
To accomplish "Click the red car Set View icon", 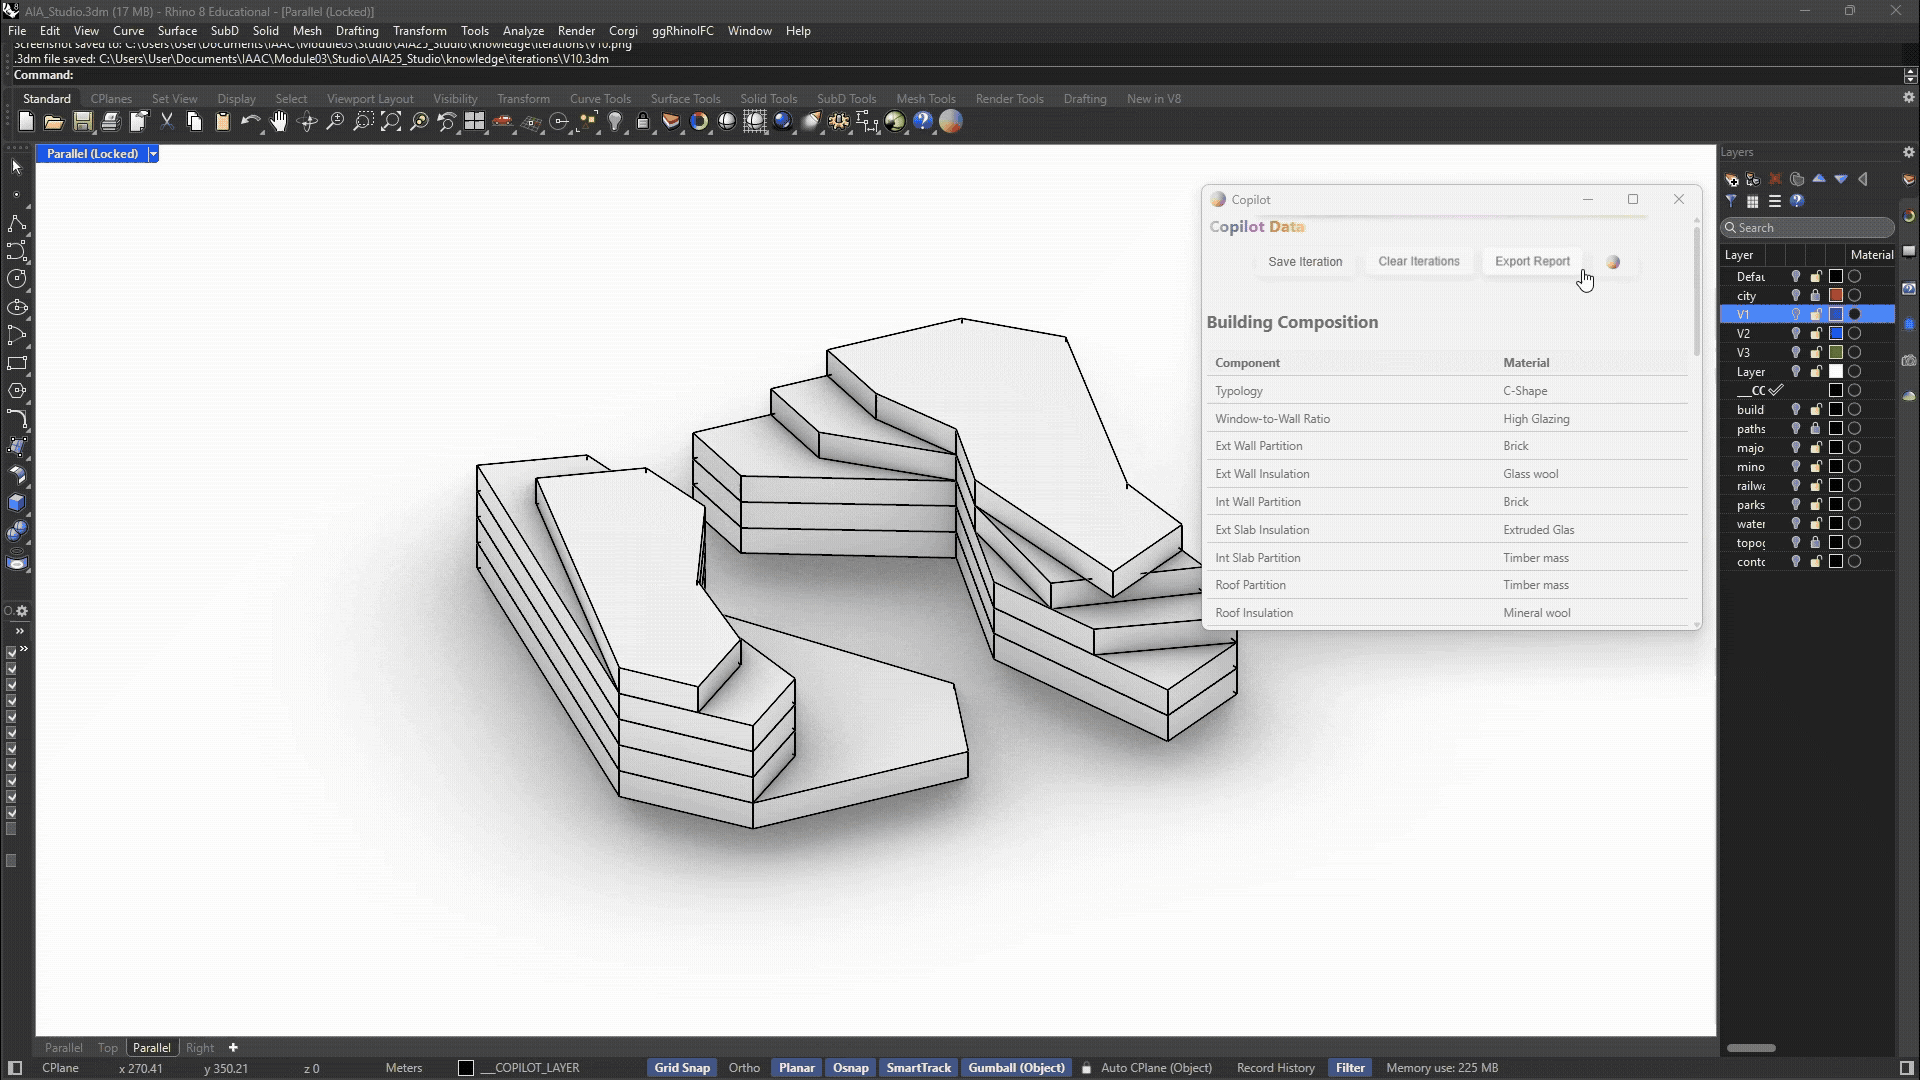I will tap(503, 122).
